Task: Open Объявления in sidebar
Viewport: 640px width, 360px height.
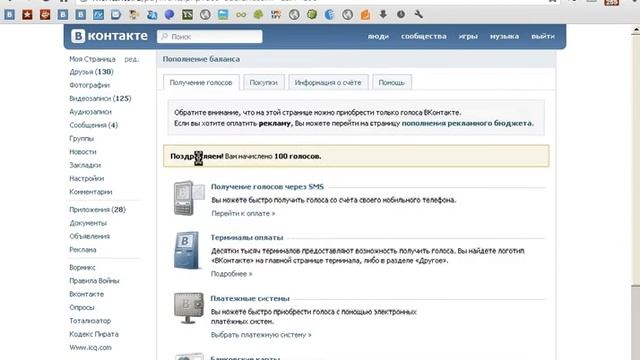Action: pyautogui.click(x=89, y=236)
